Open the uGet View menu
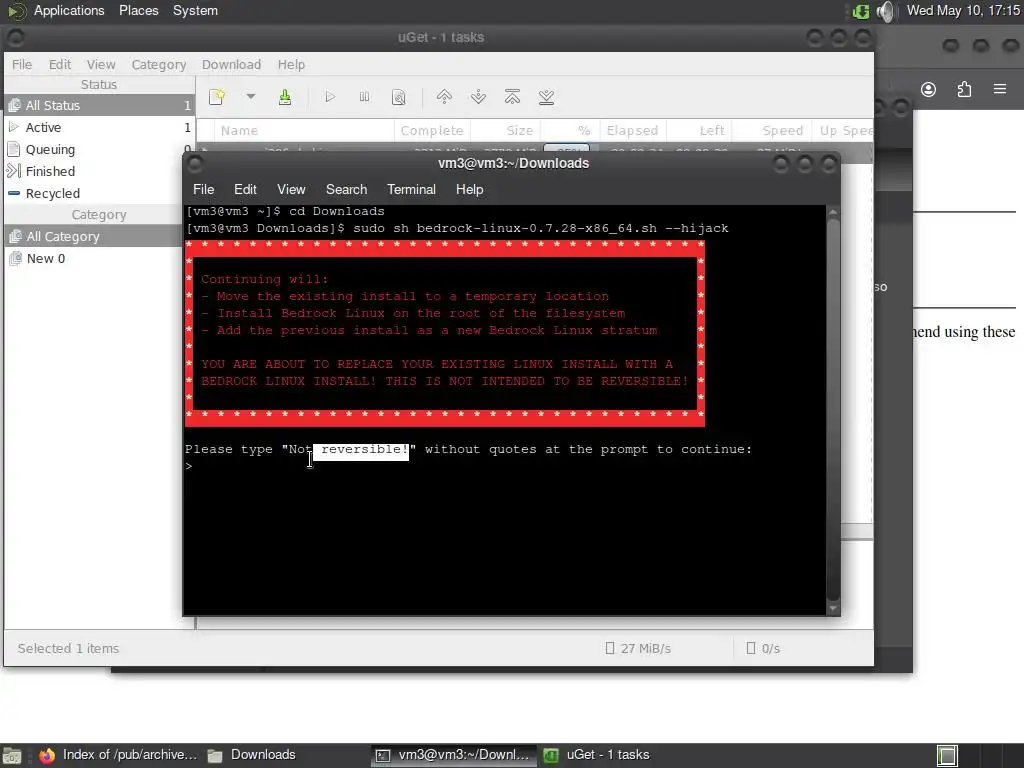1024x768 pixels. [x=101, y=65]
